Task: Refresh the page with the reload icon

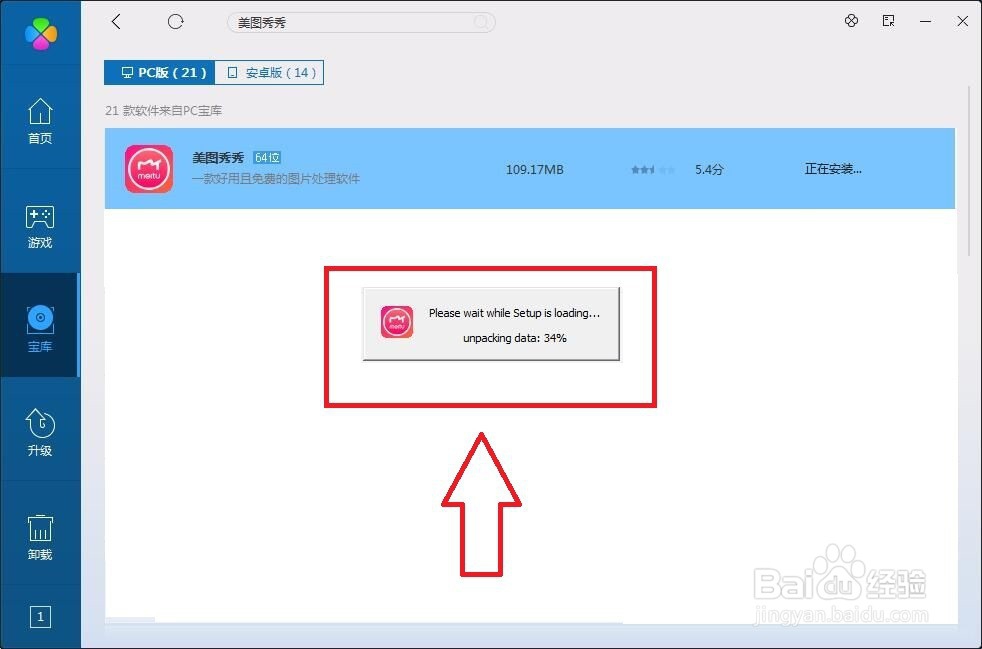Action: pos(175,22)
